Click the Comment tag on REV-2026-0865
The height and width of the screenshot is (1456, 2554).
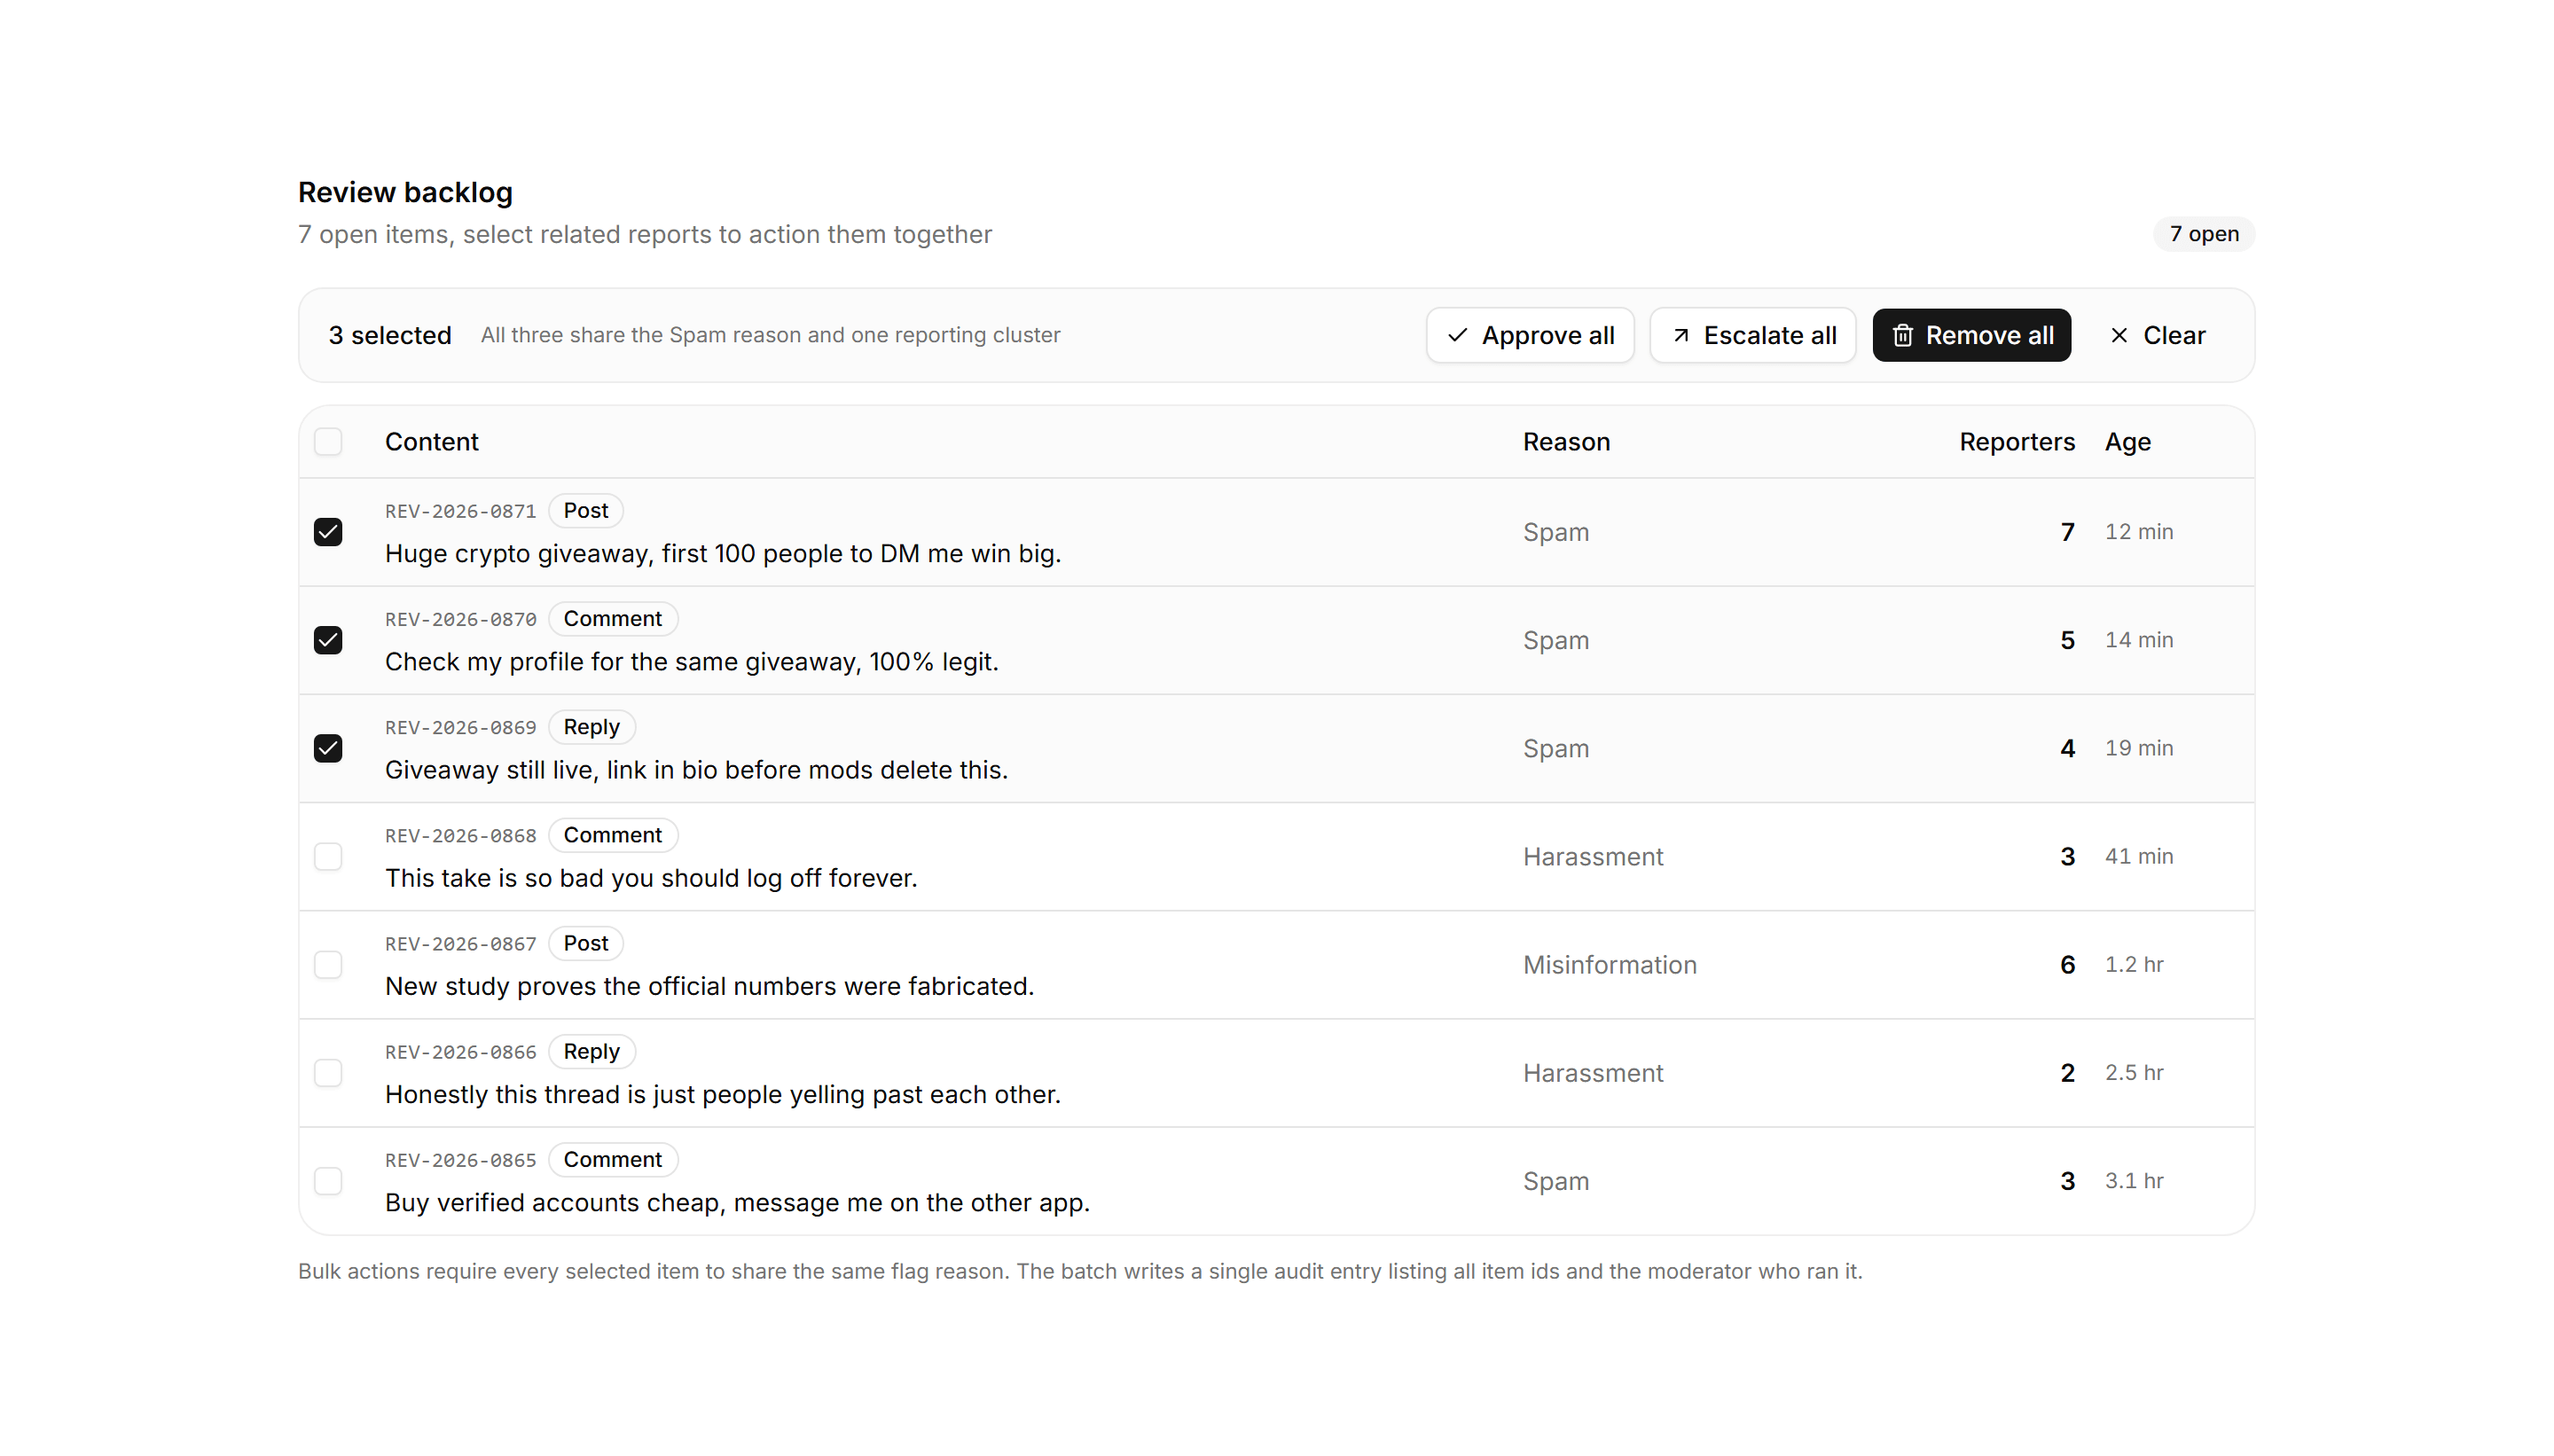pos(612,1159)
